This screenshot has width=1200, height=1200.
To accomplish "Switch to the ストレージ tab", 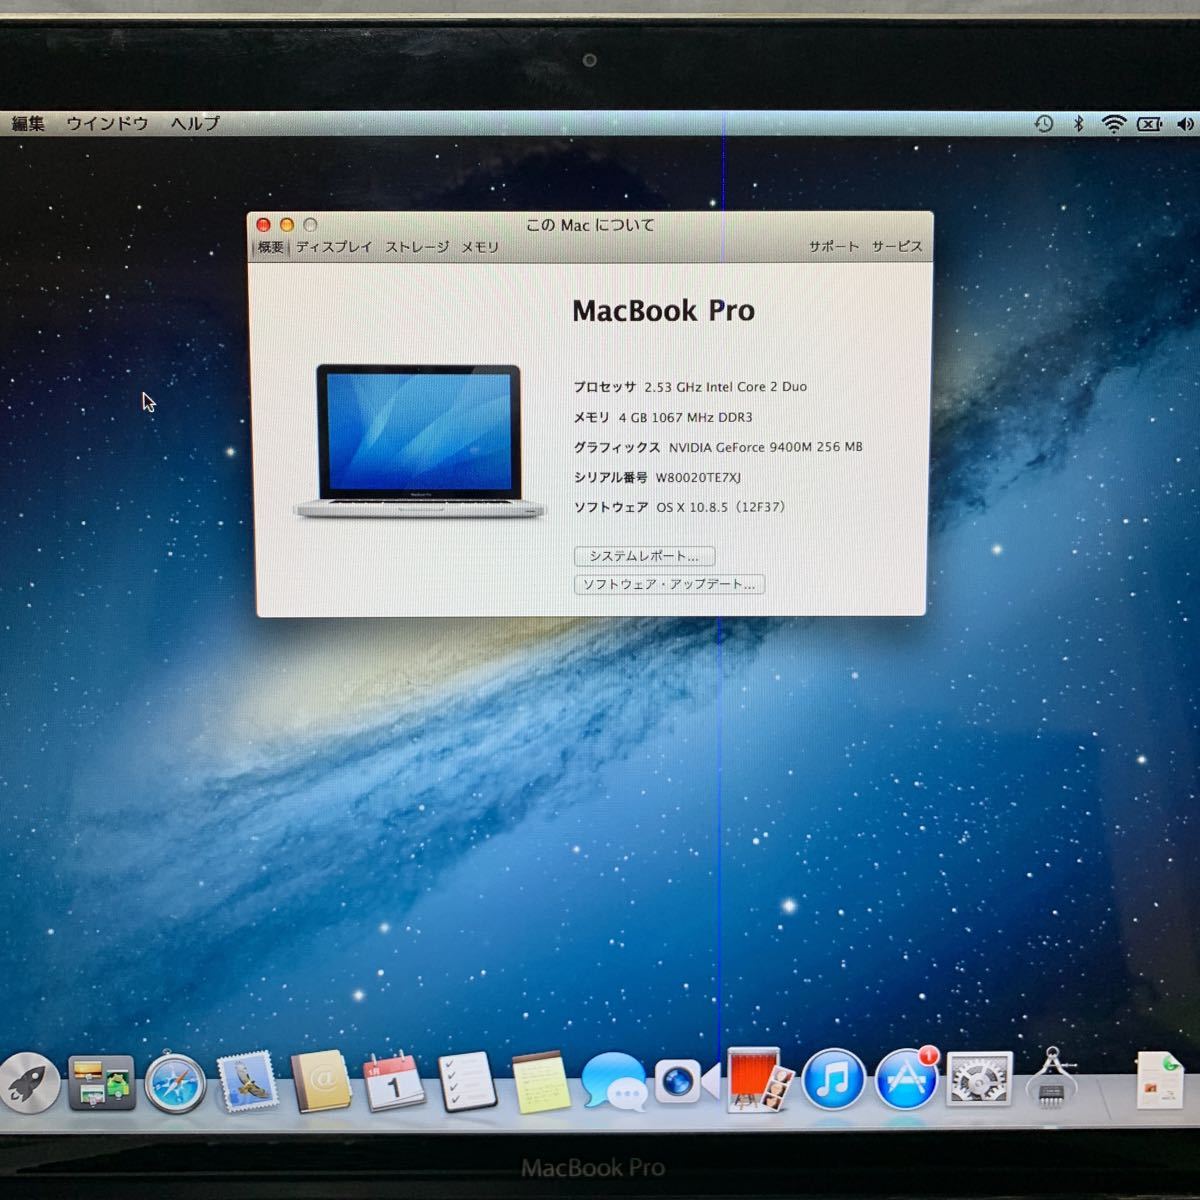I will coord(417,246).
